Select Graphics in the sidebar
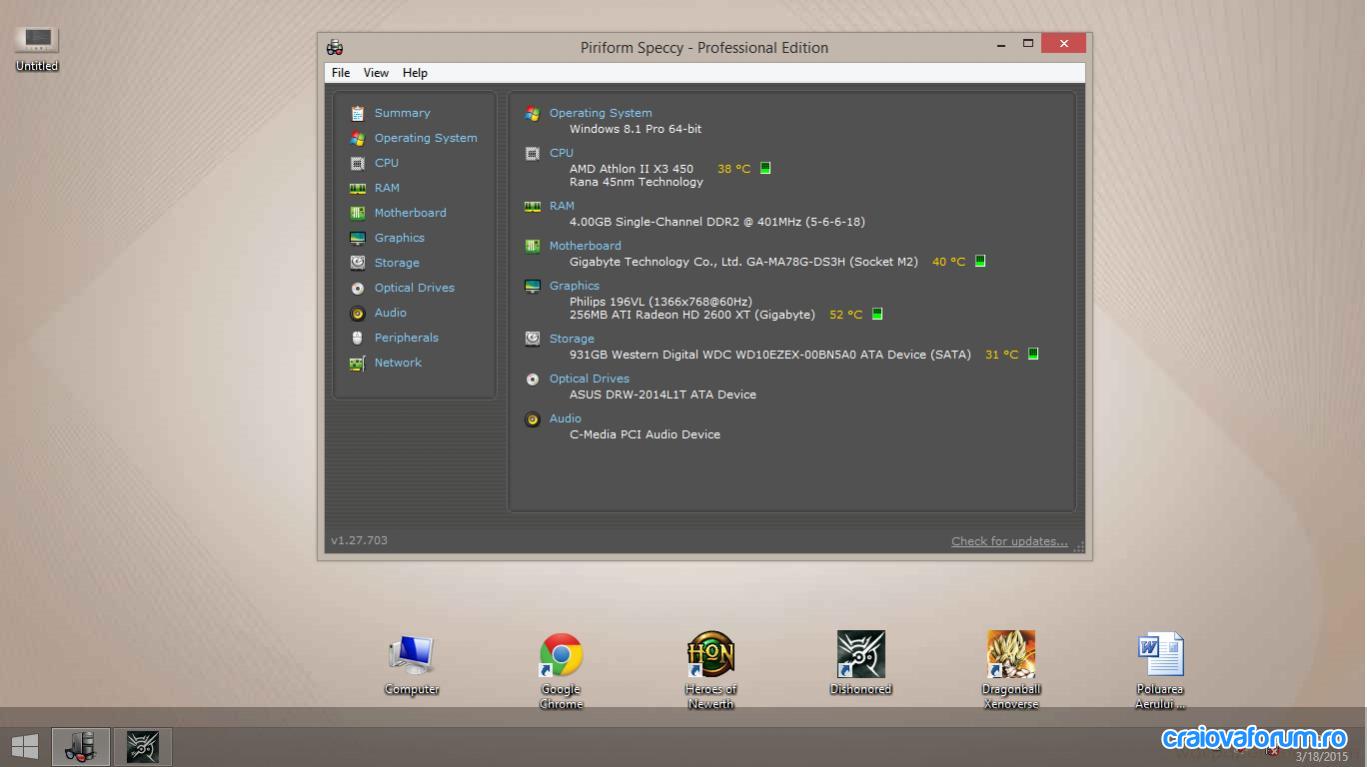1367x767 pixels. coord(399,238)
